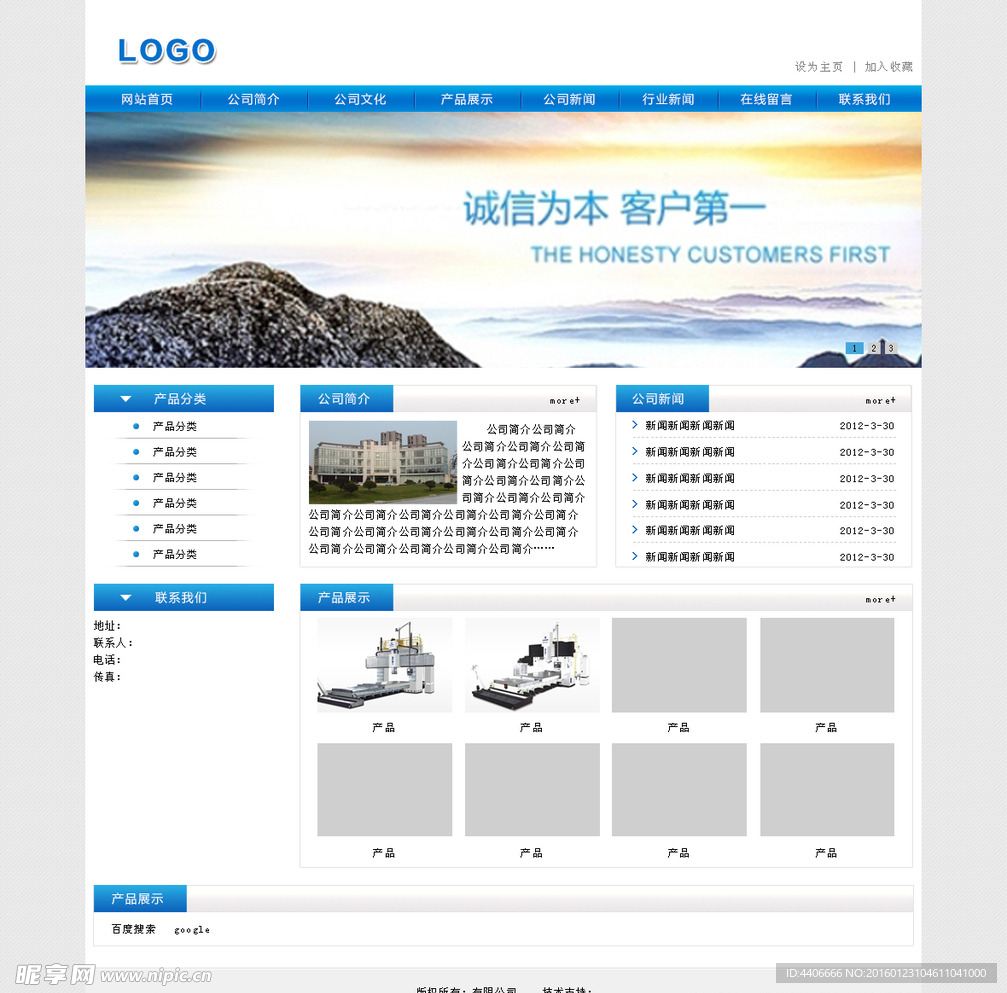Open the 在线留言 menu item

[766, 99]
